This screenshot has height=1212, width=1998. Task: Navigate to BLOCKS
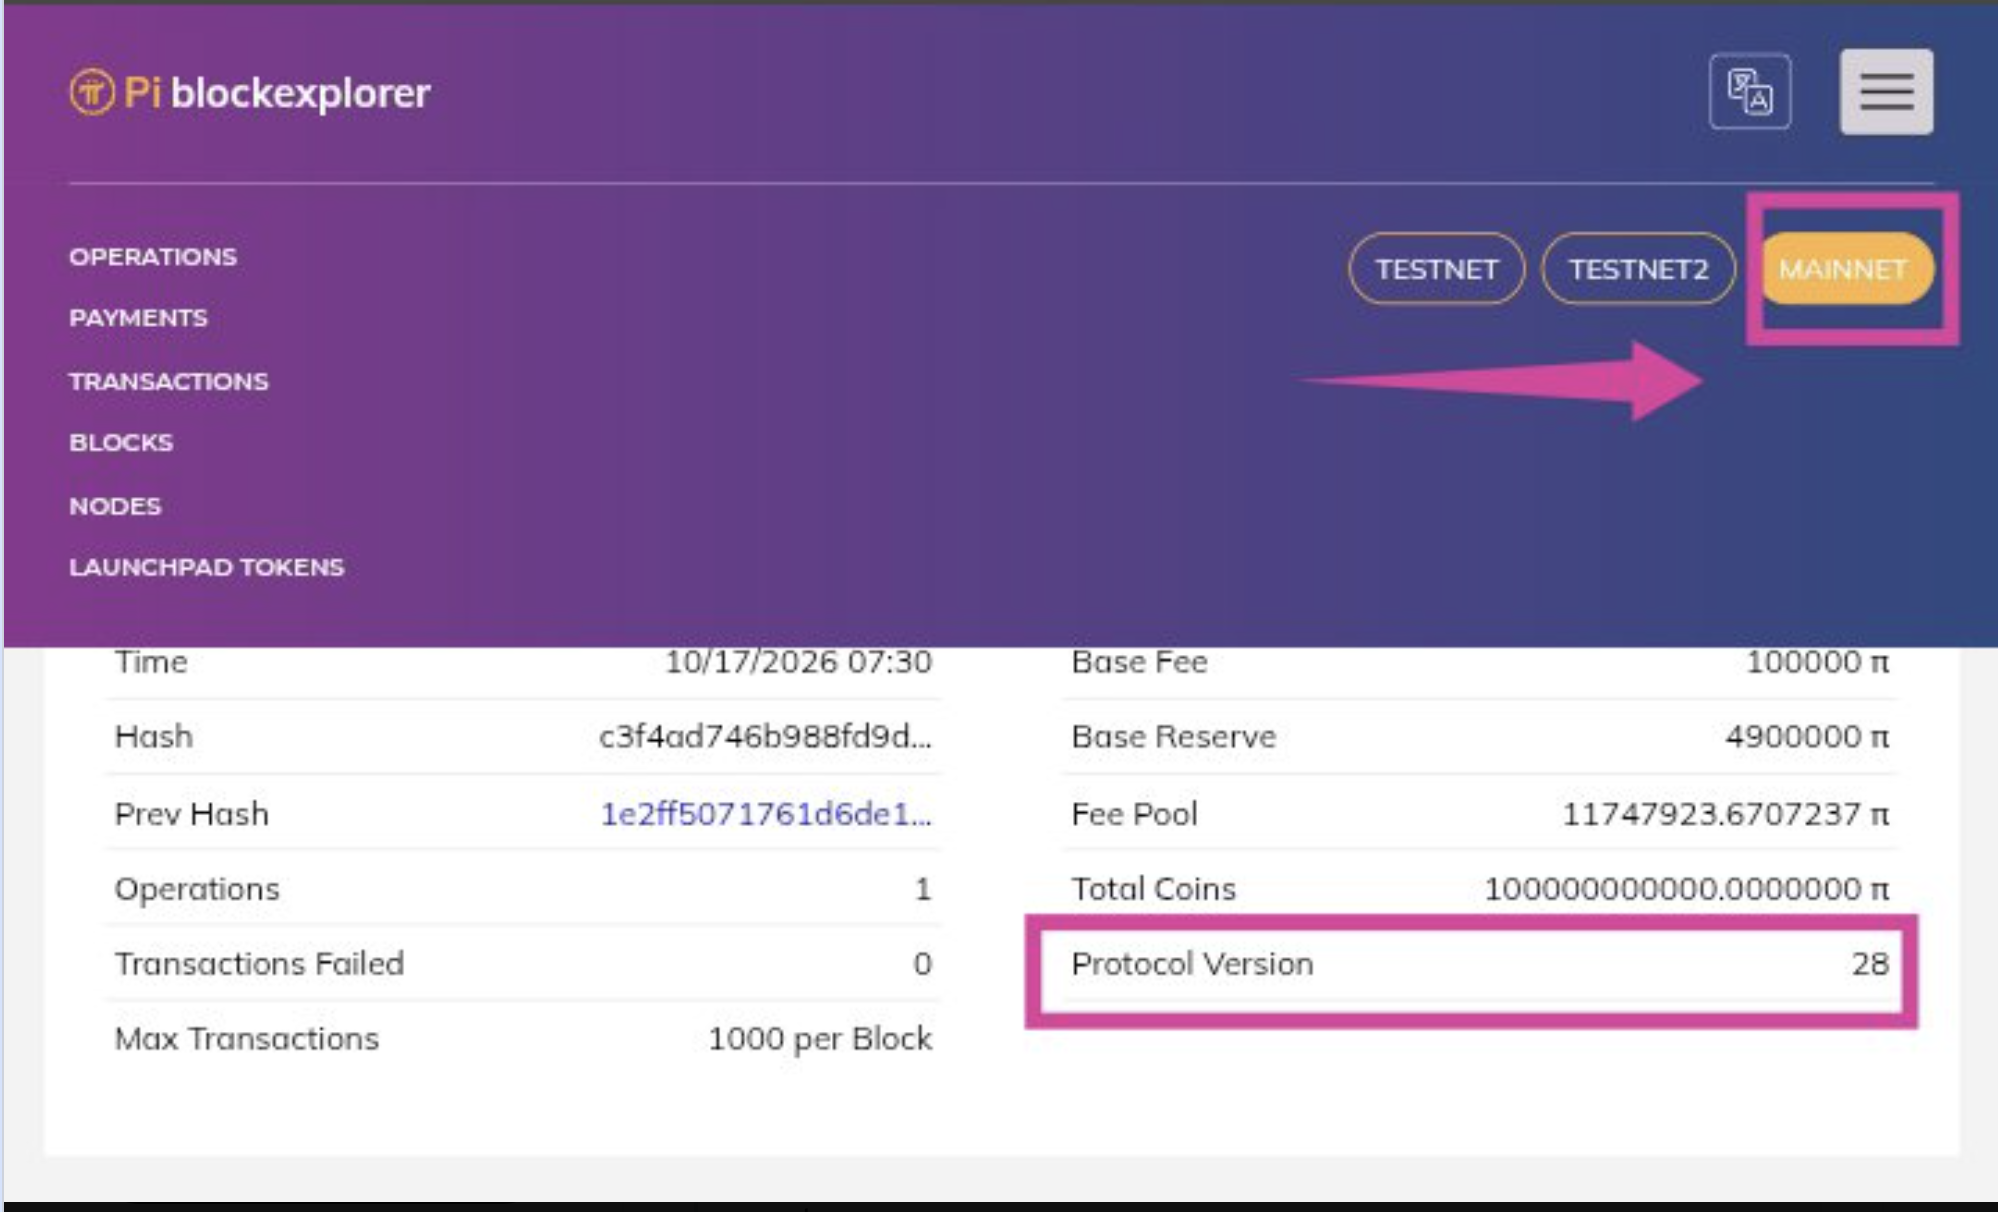[x=121, y=442]
